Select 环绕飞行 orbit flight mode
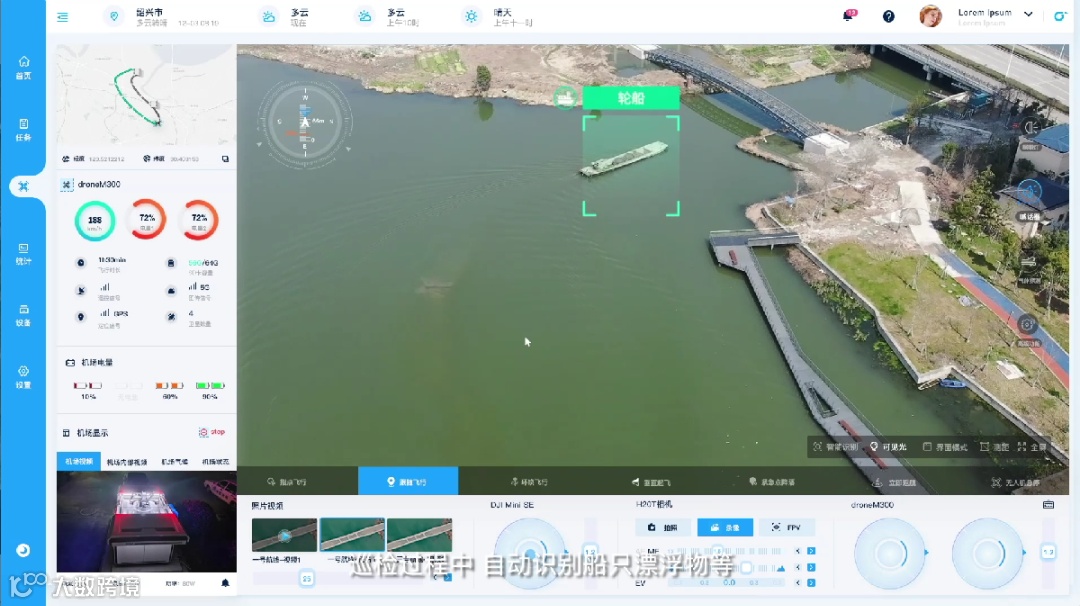This screenshot has height=606, width=1080. [529, 482]
